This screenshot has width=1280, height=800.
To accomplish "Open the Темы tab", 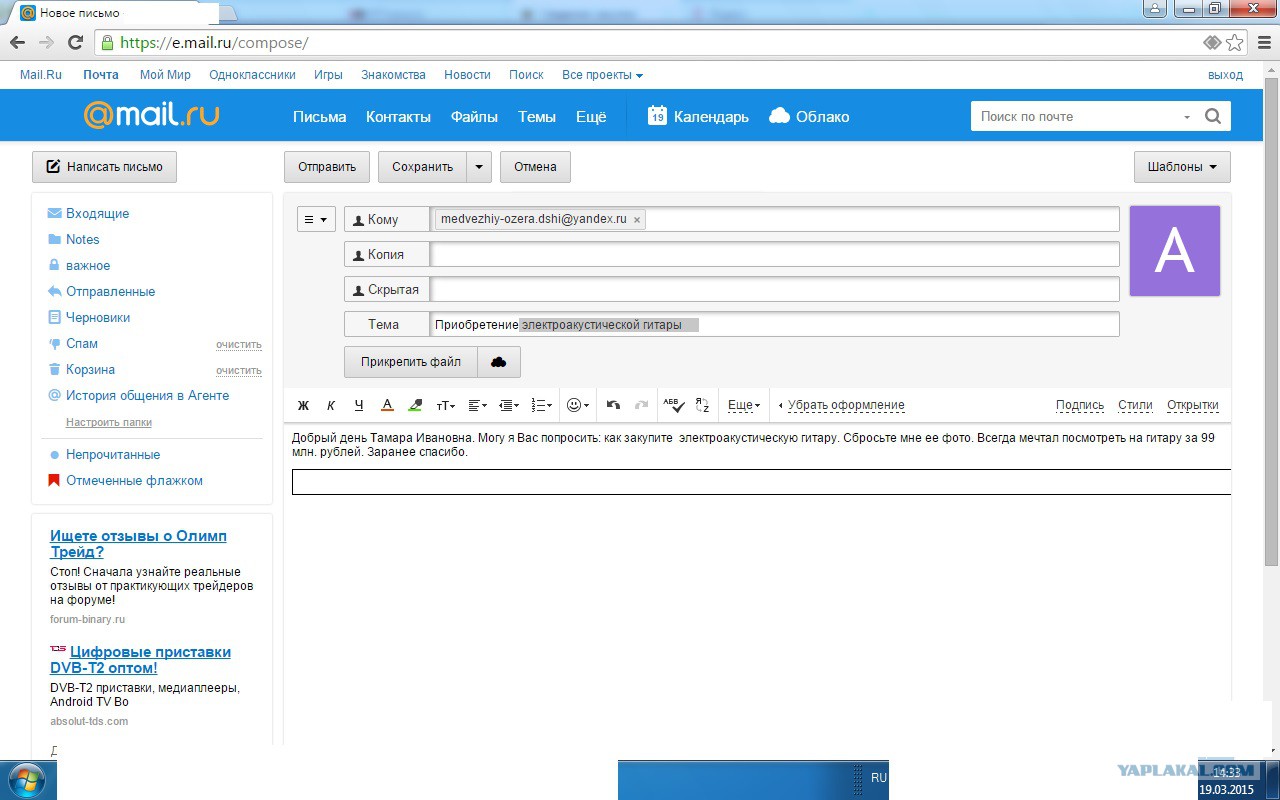I will click(x=537, y=117).
